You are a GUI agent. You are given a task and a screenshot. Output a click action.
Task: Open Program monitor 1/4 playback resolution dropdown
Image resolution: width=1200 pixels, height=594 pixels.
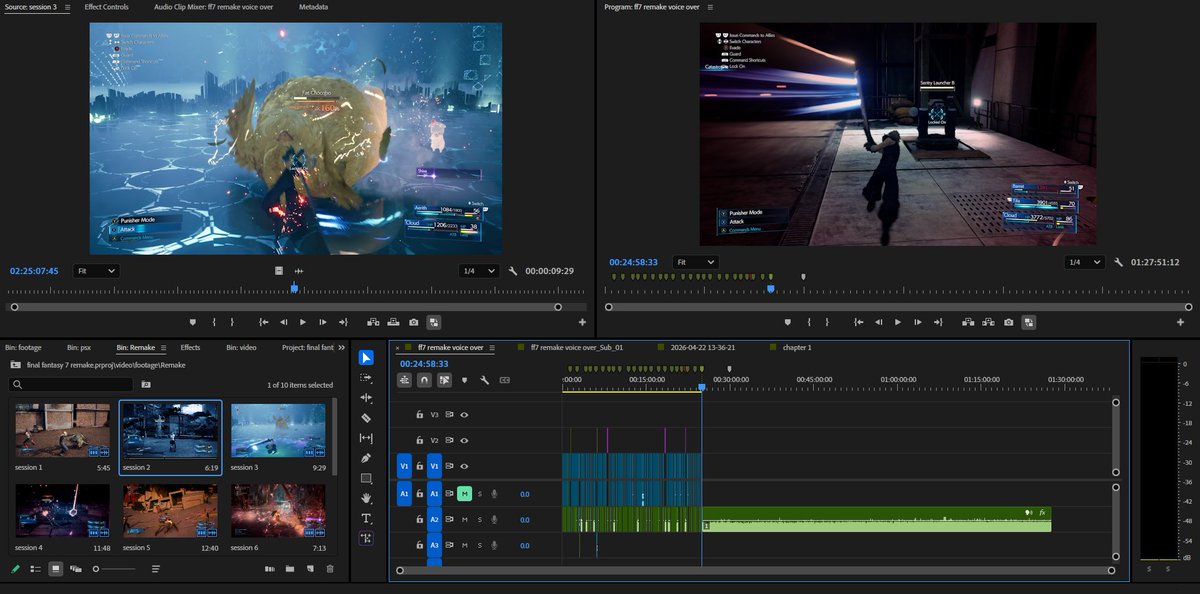1085,262
